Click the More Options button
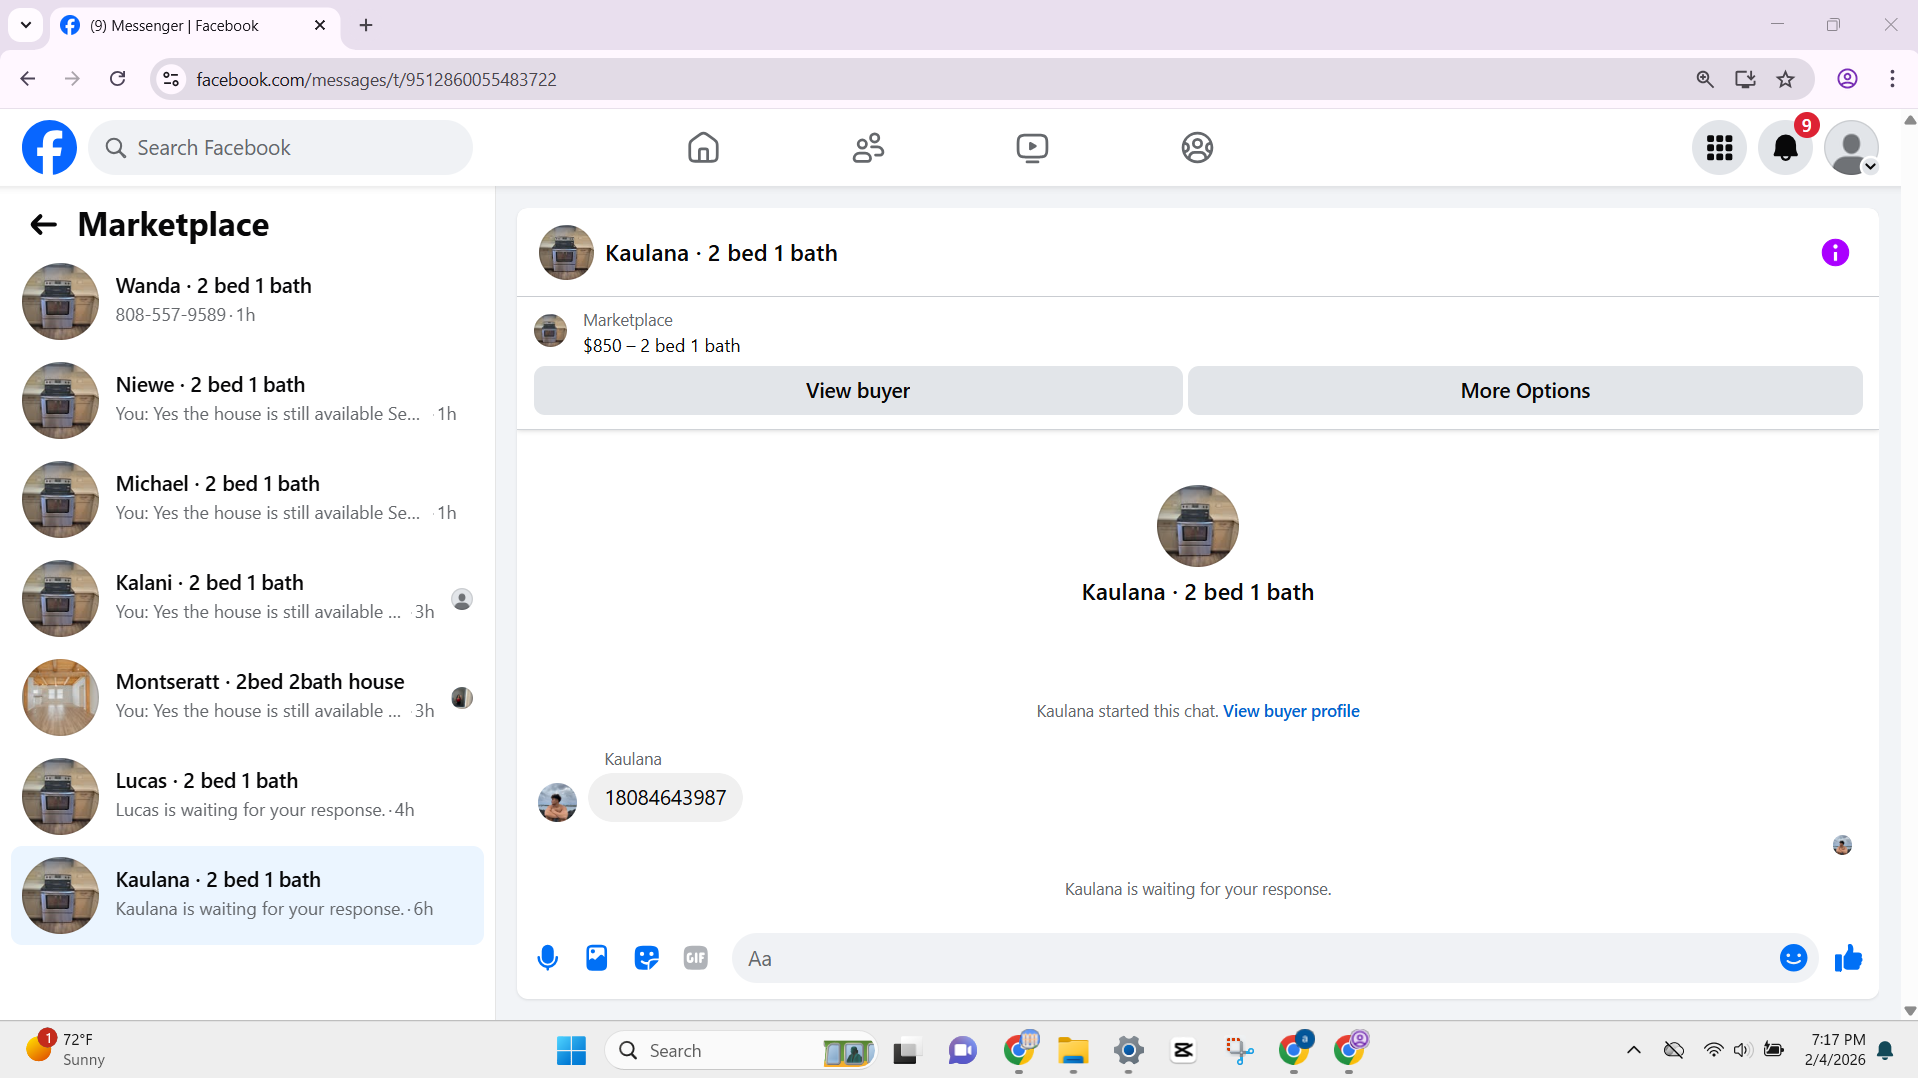The image size is (1918, 1078). (x=1525, y=391)
